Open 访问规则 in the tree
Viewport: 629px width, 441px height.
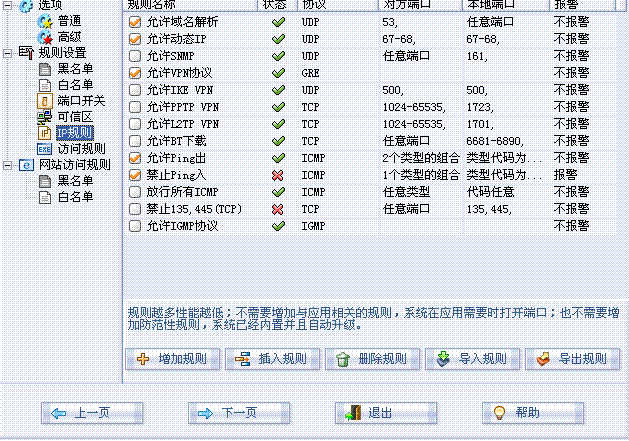81,149
